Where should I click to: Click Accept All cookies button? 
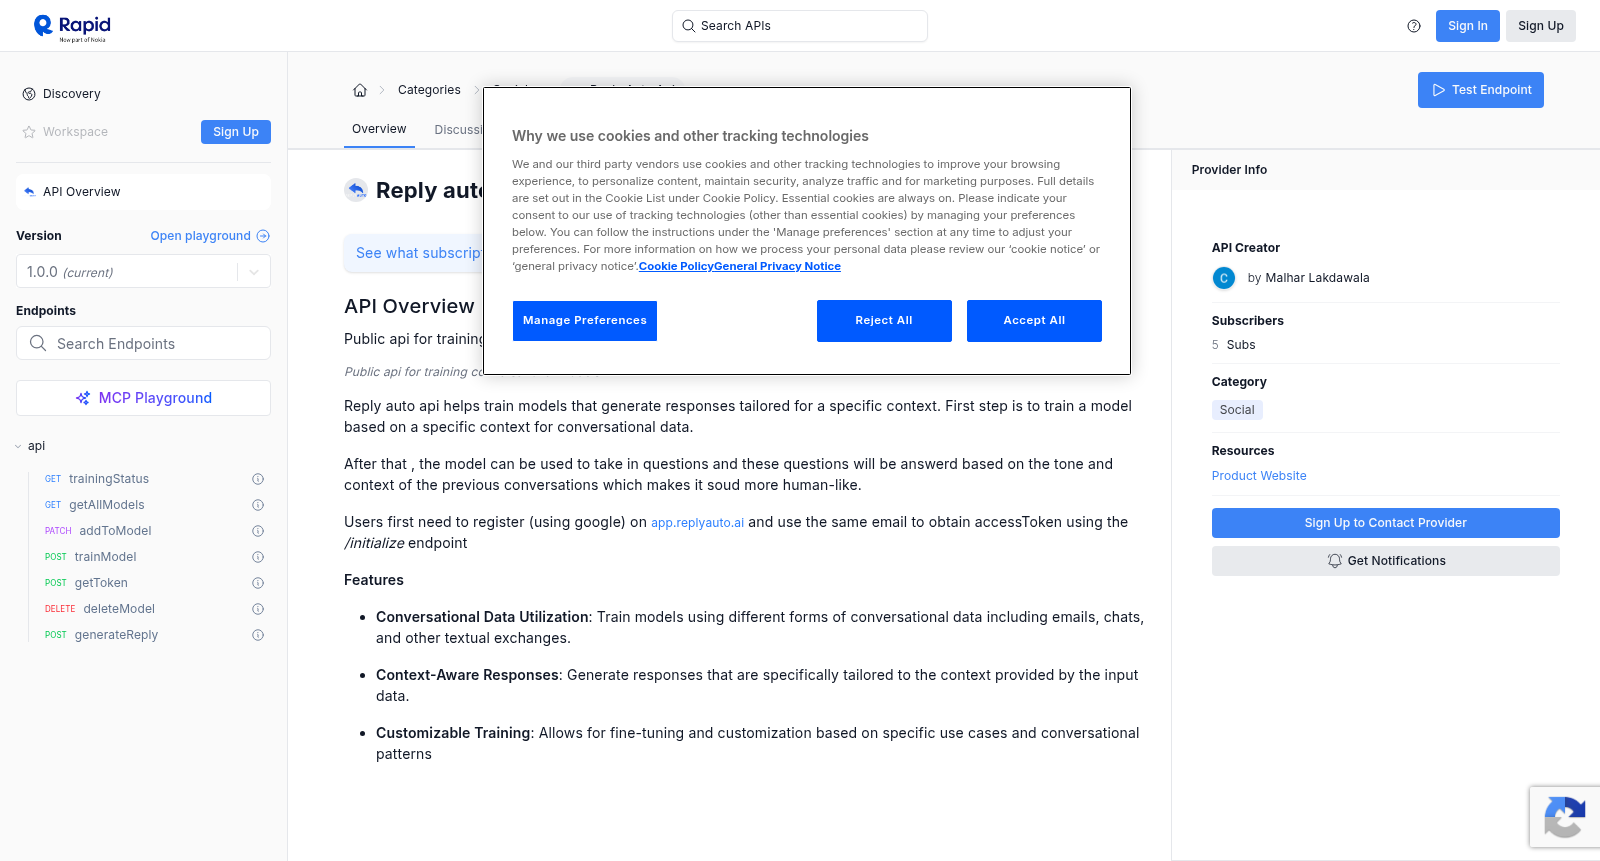1034,321
